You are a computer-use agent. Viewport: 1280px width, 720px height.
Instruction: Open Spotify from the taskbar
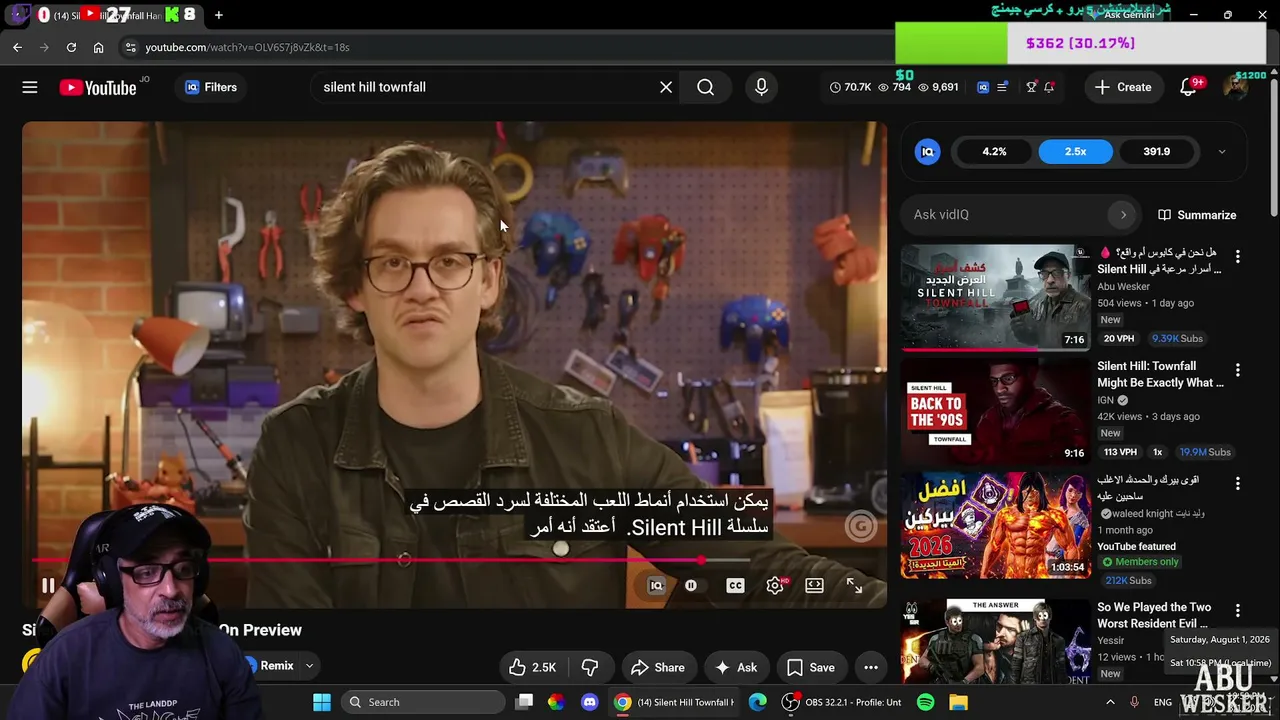click(925, 702)
